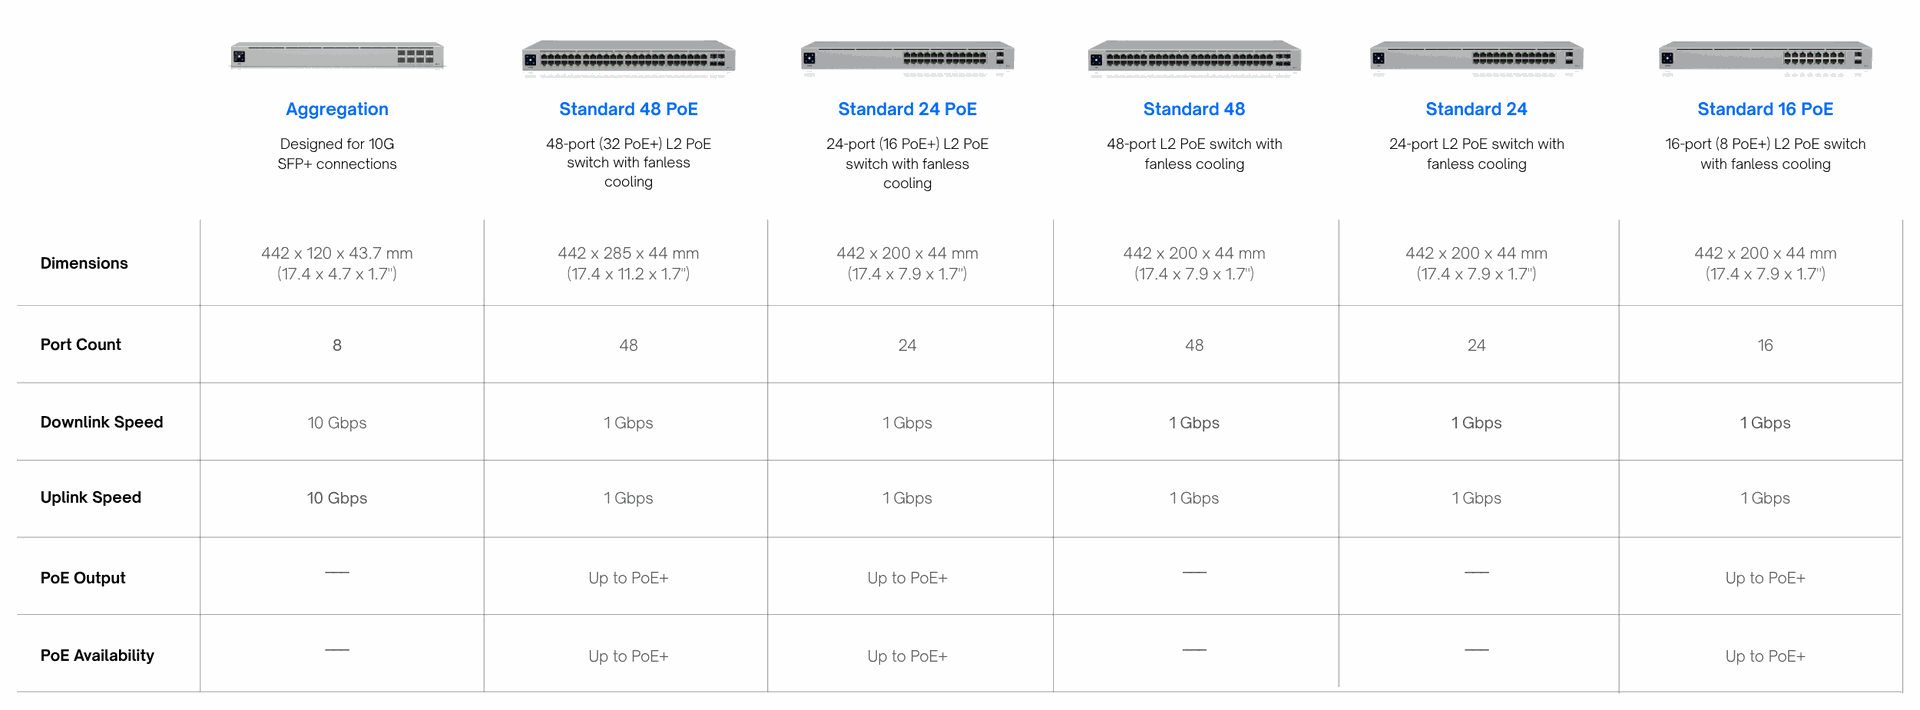
Task: Click the Aggregation 442 x 120 dimensions cell
Action: tap(337, 263)
